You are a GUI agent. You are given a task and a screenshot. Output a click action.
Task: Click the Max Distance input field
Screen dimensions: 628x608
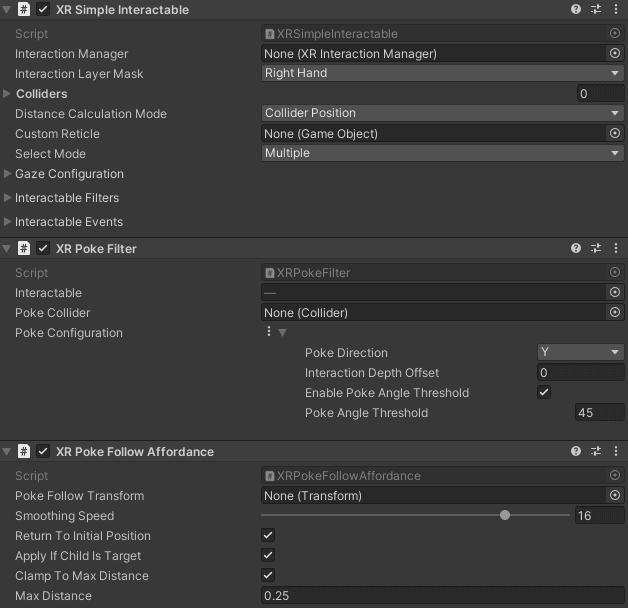tap(441, 595)
